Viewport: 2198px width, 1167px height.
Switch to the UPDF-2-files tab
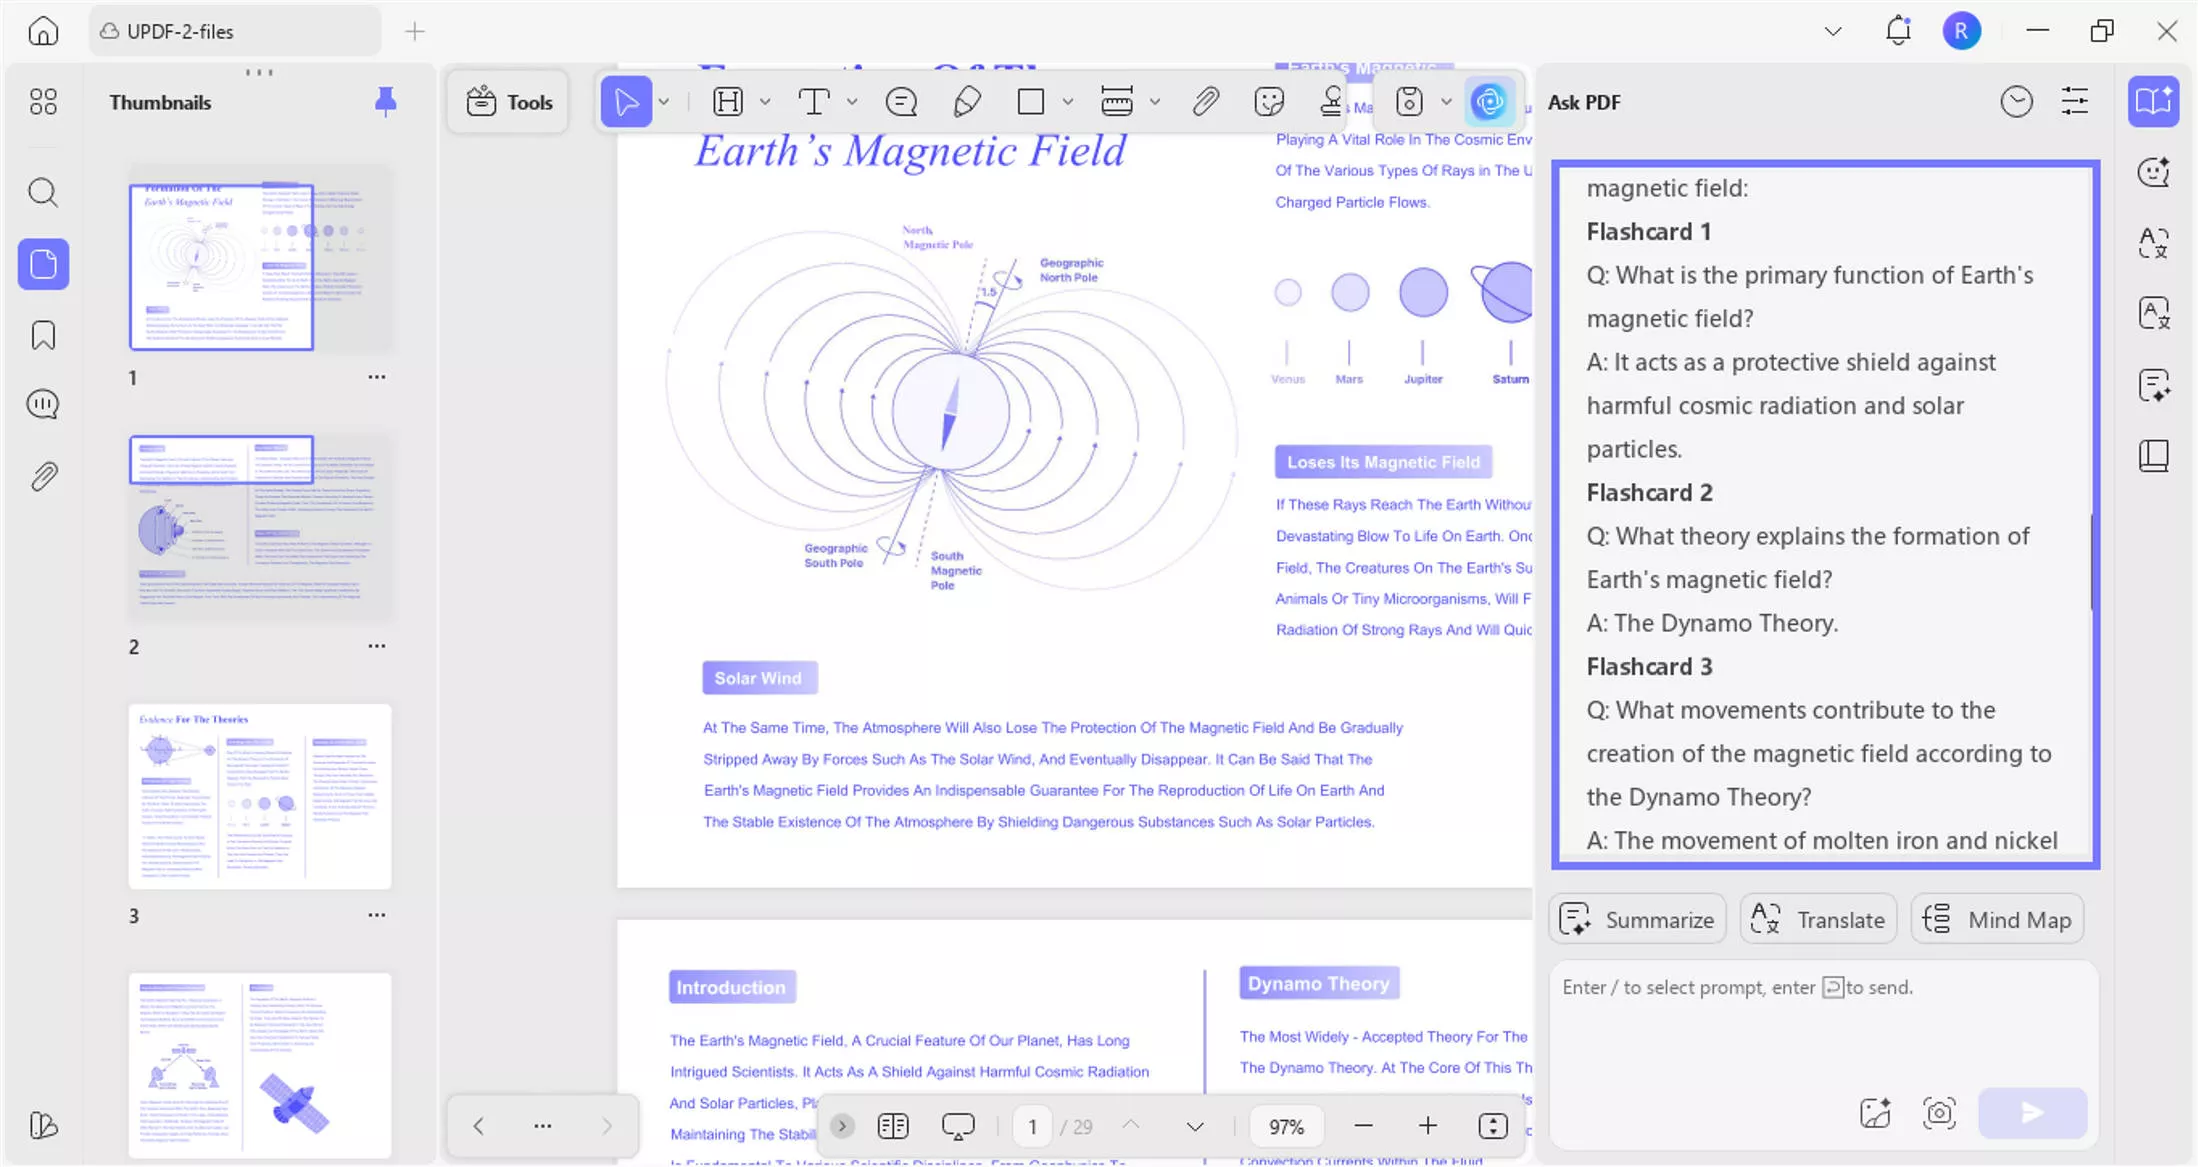235,31
